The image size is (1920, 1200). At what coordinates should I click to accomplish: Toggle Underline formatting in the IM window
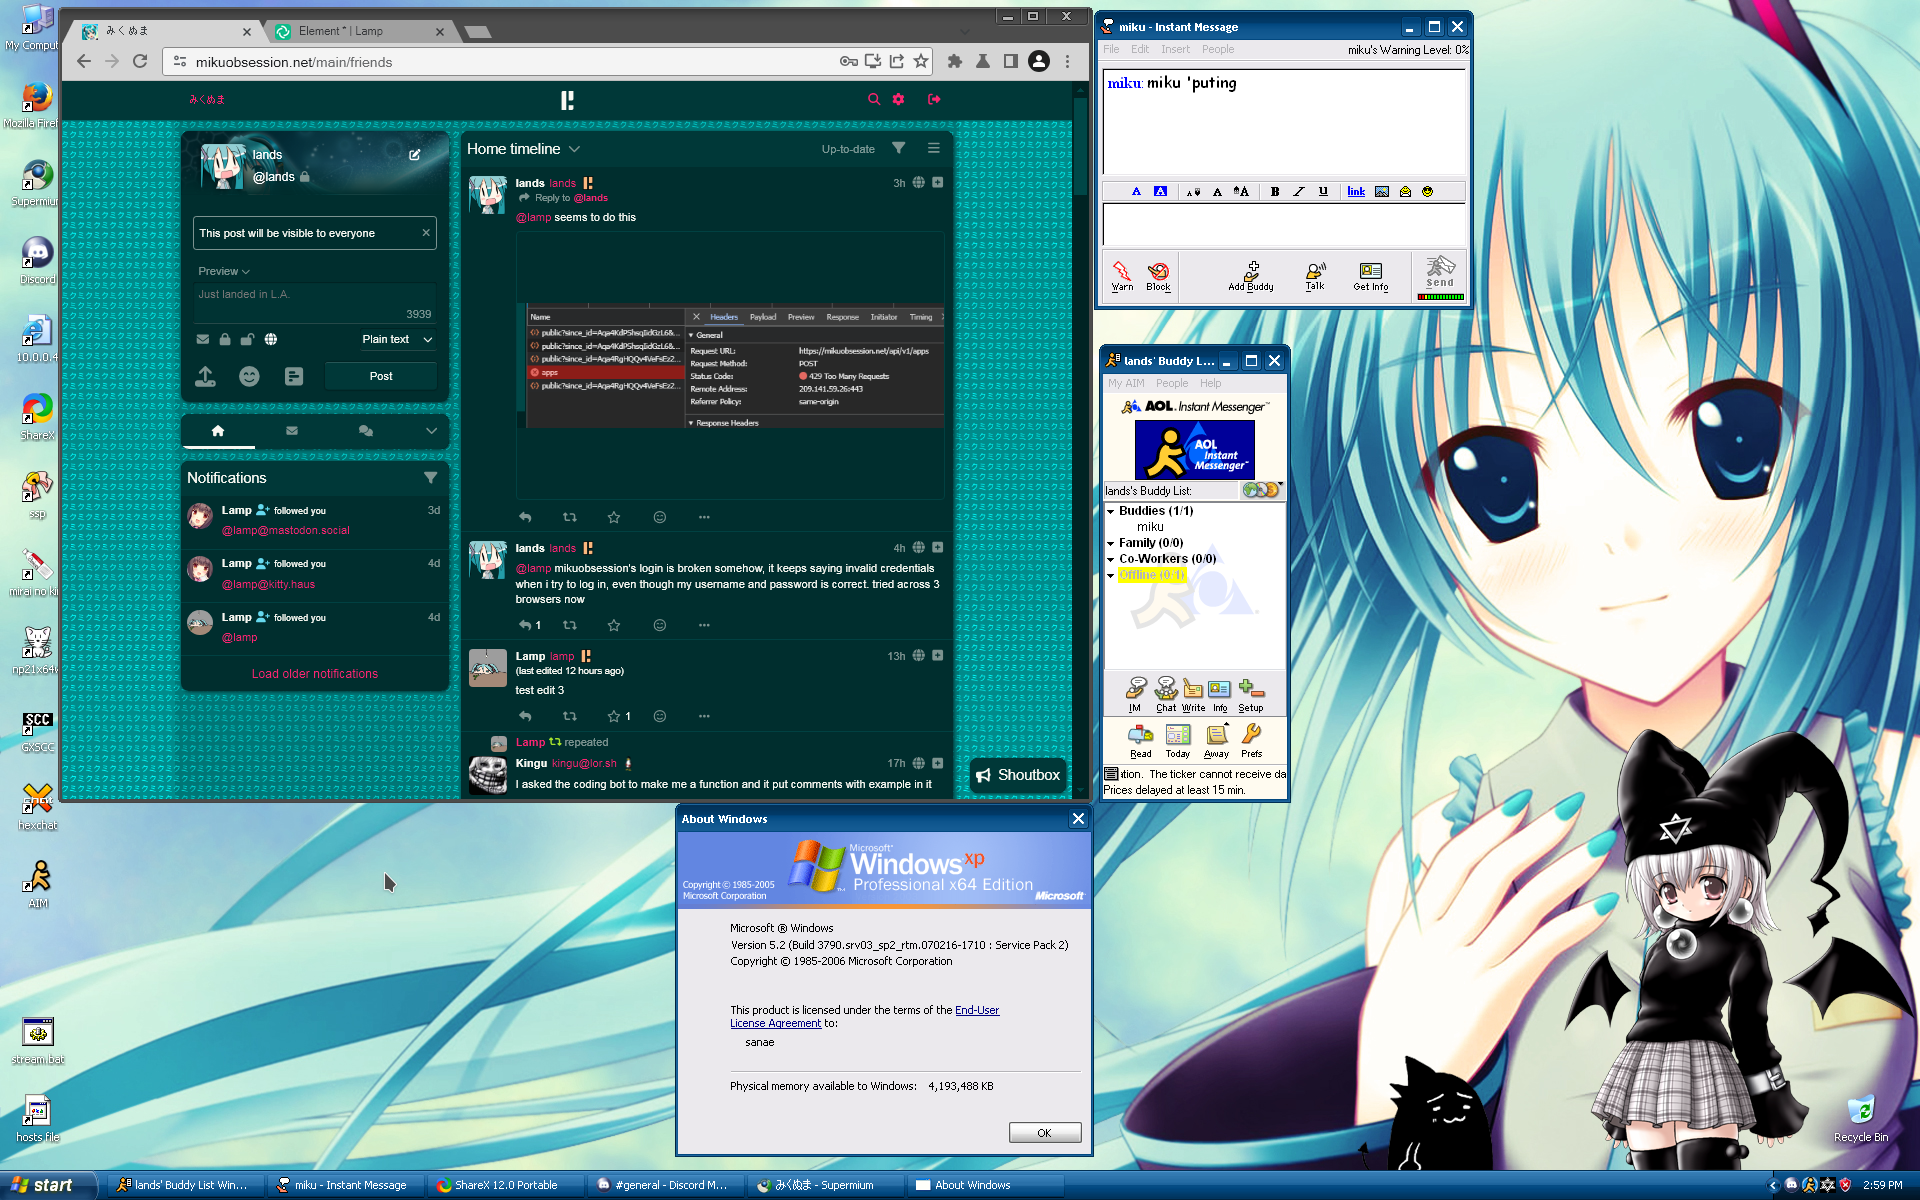1323,191
